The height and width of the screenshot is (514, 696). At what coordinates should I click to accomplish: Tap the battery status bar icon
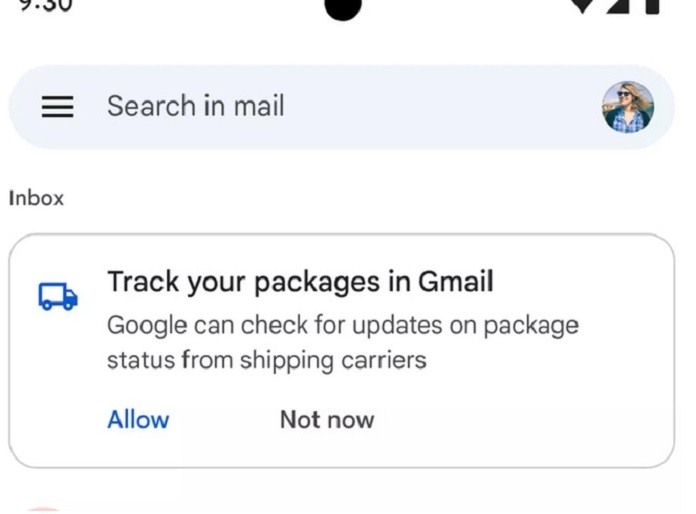(x=652, y=5)
